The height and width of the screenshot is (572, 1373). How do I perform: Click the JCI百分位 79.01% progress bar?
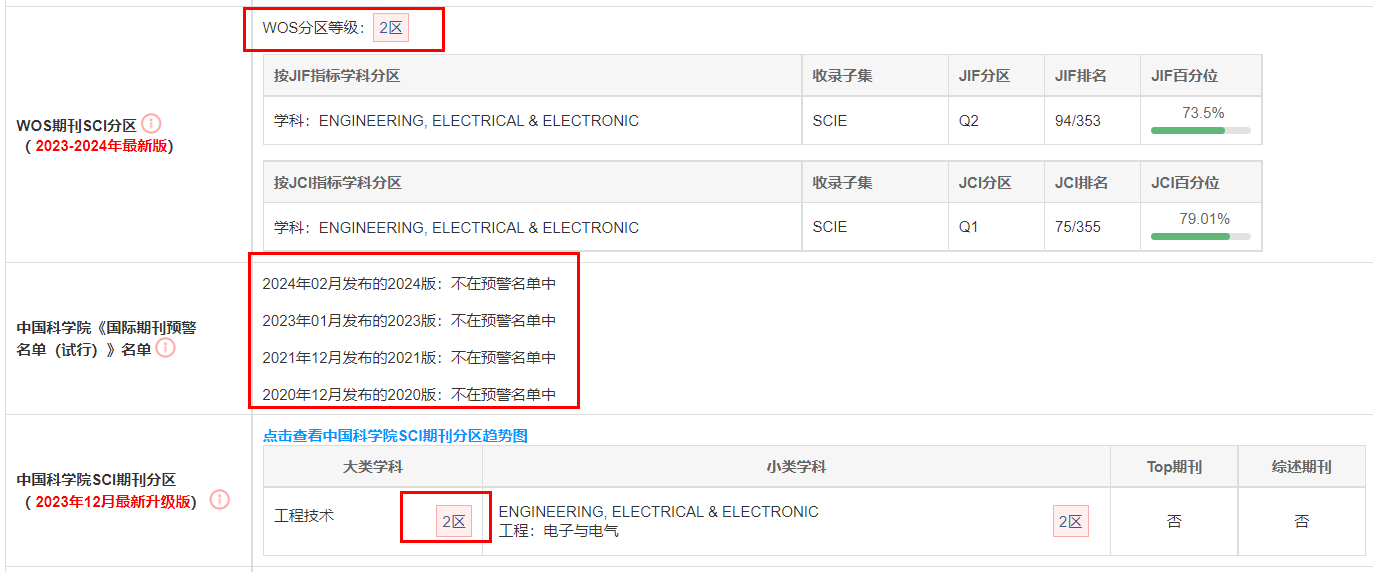(1200, 236)
